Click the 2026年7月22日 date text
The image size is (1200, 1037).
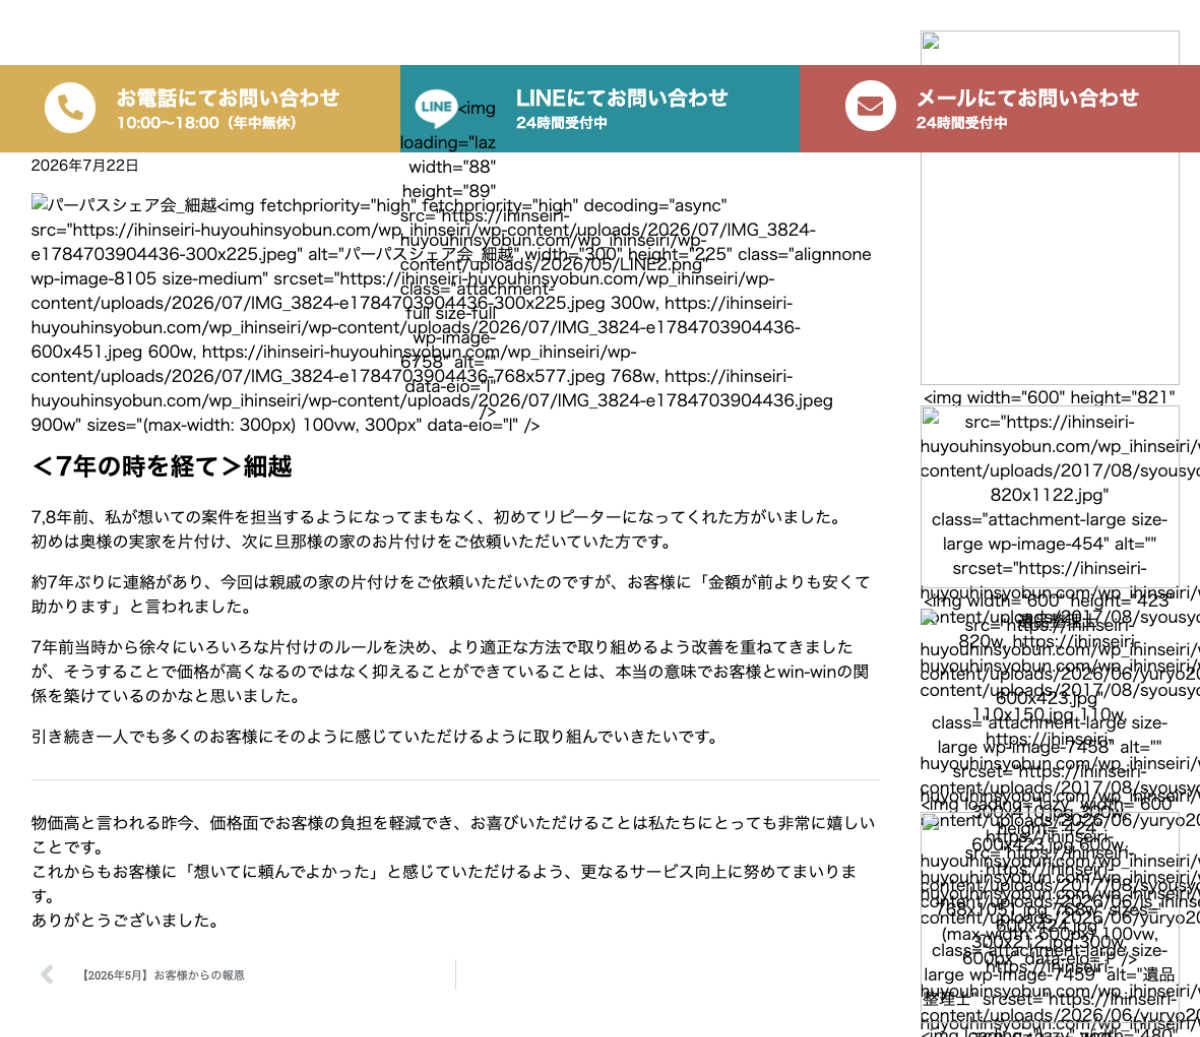85,165
